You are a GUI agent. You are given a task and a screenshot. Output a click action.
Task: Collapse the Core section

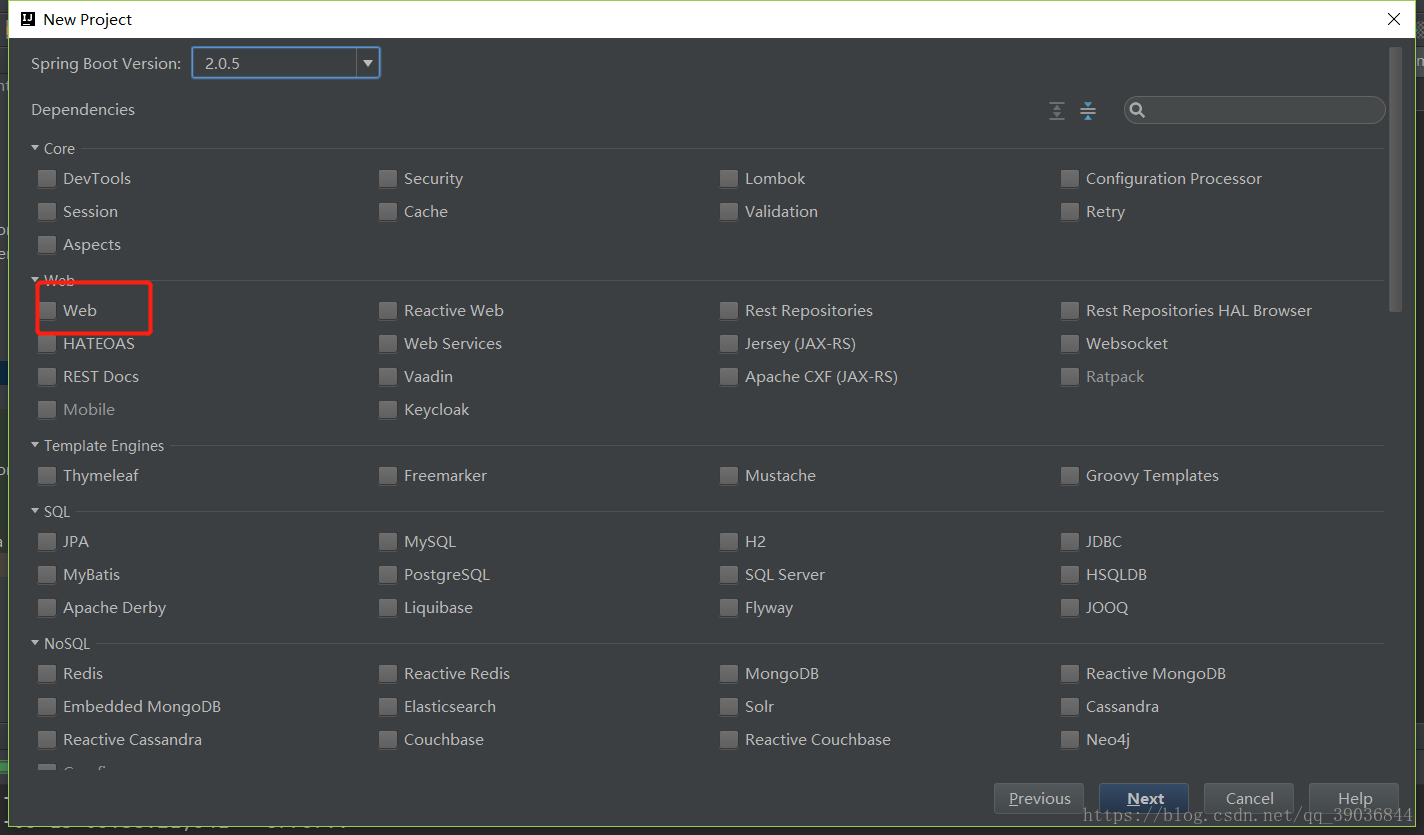coord(35,148)
